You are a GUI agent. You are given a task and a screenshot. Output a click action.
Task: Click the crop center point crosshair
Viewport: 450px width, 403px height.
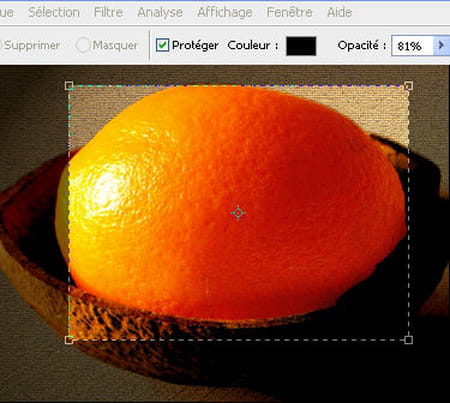click(238, 213)
